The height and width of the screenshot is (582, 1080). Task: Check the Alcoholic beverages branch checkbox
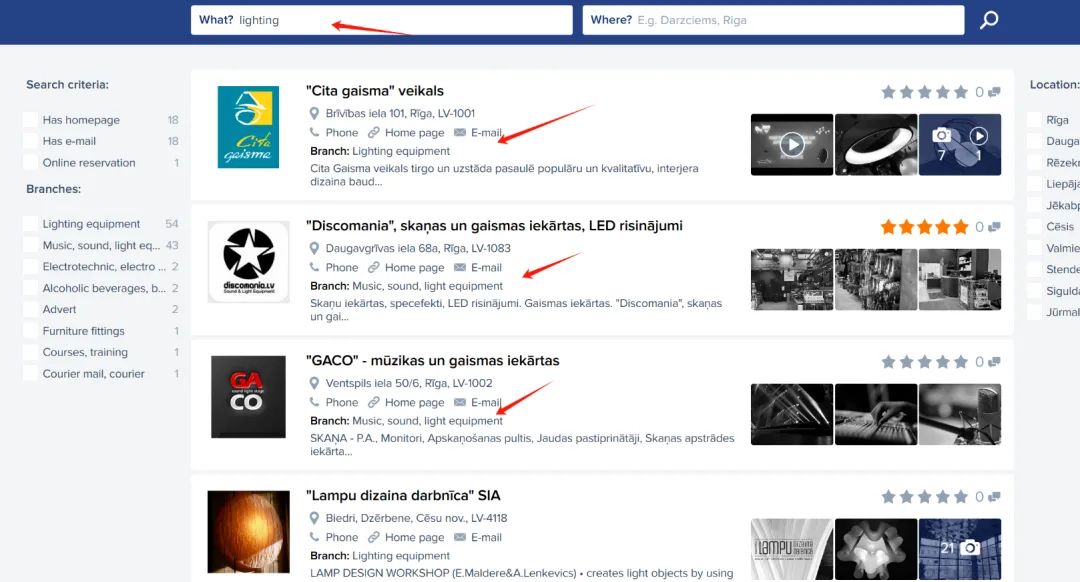click(30, 288)
